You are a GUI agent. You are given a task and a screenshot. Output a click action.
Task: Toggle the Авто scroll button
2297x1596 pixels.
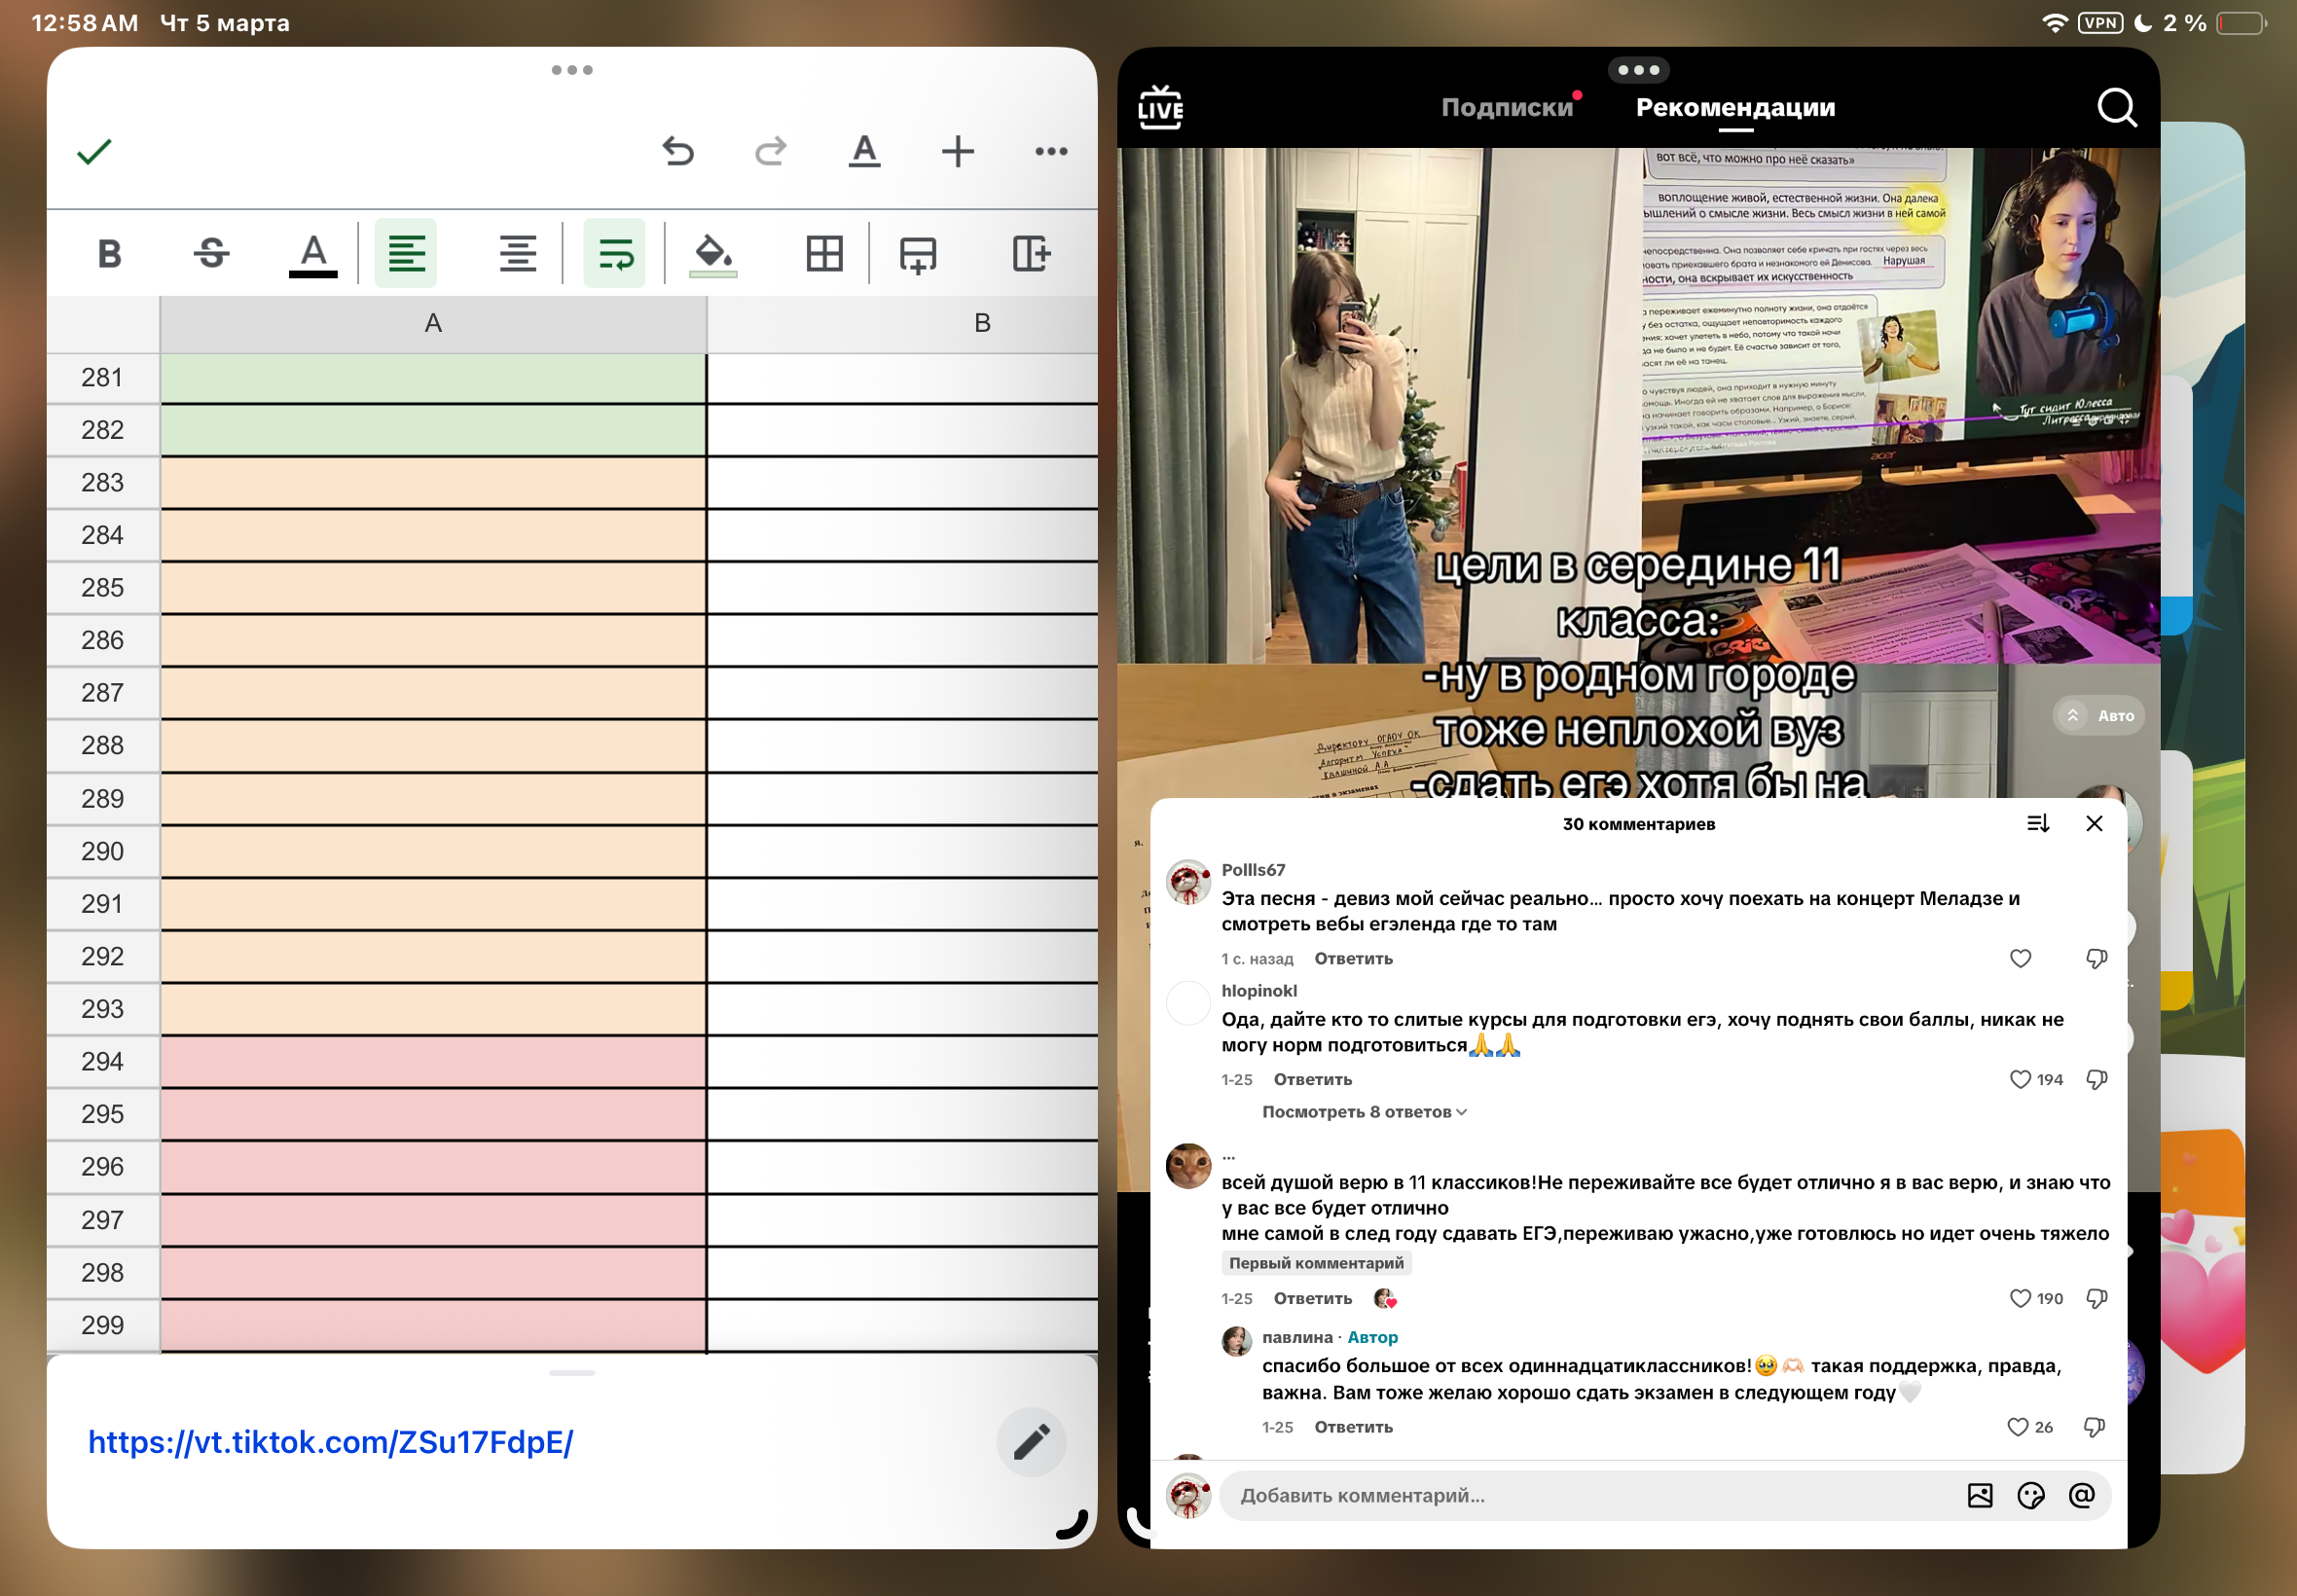pos(2098,716)
